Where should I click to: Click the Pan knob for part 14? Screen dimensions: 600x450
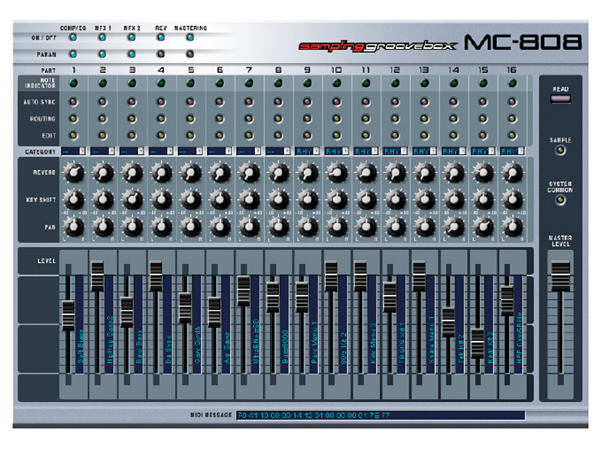(x=454, y=227)
